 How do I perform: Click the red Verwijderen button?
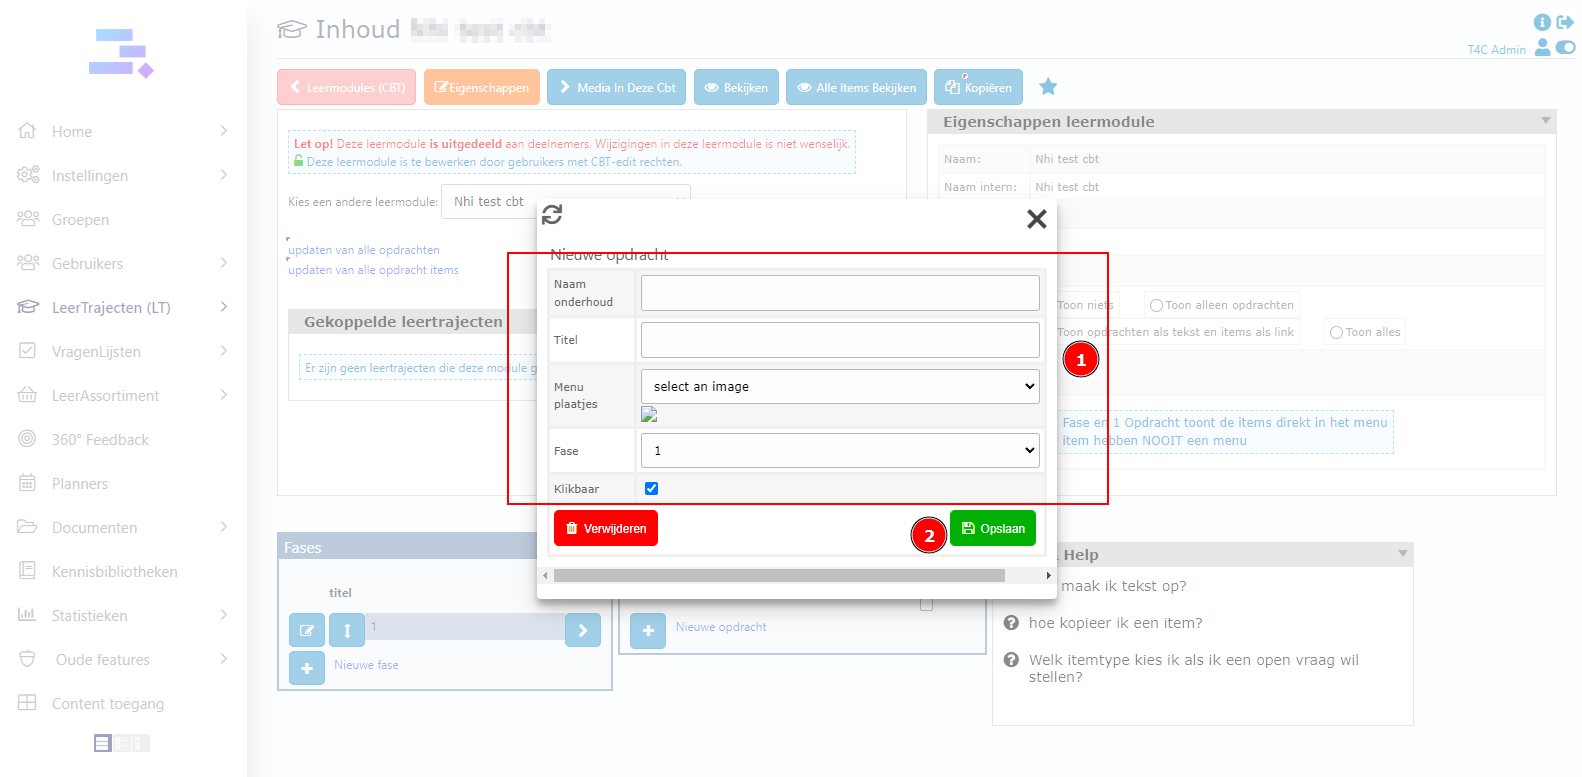(x=606, y=528)
